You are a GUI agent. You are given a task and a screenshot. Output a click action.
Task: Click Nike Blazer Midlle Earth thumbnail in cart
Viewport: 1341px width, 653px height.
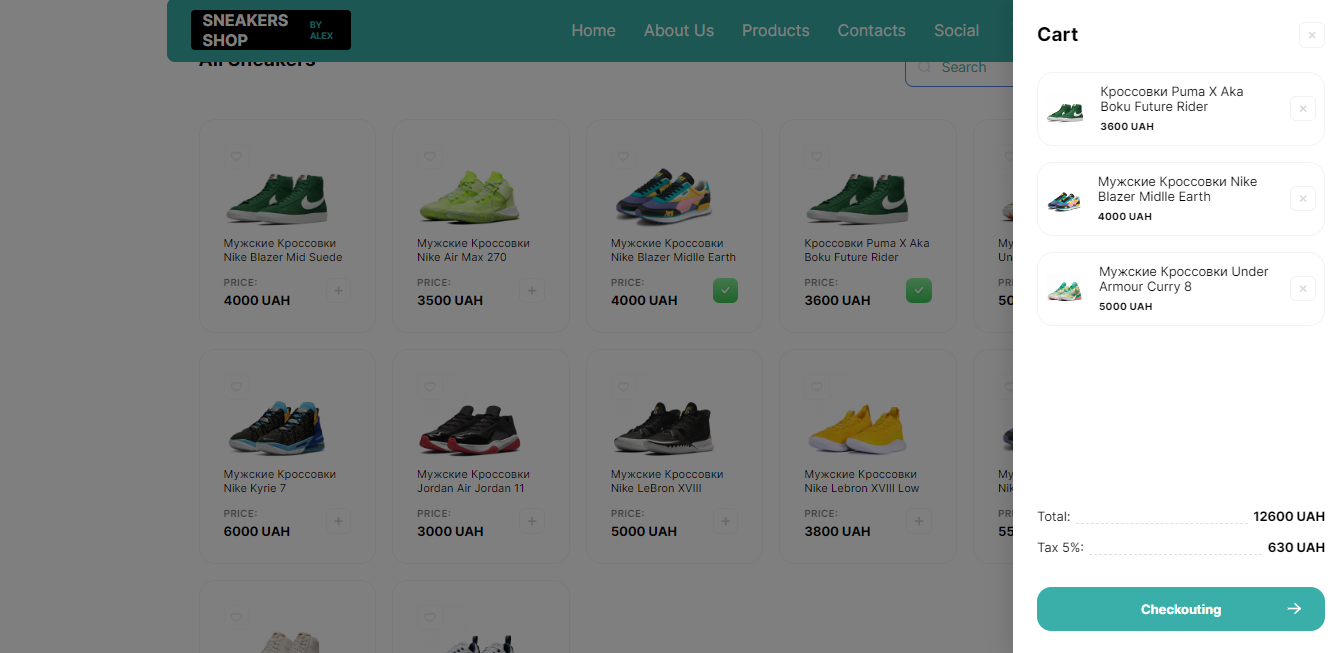pos(1065,201)
